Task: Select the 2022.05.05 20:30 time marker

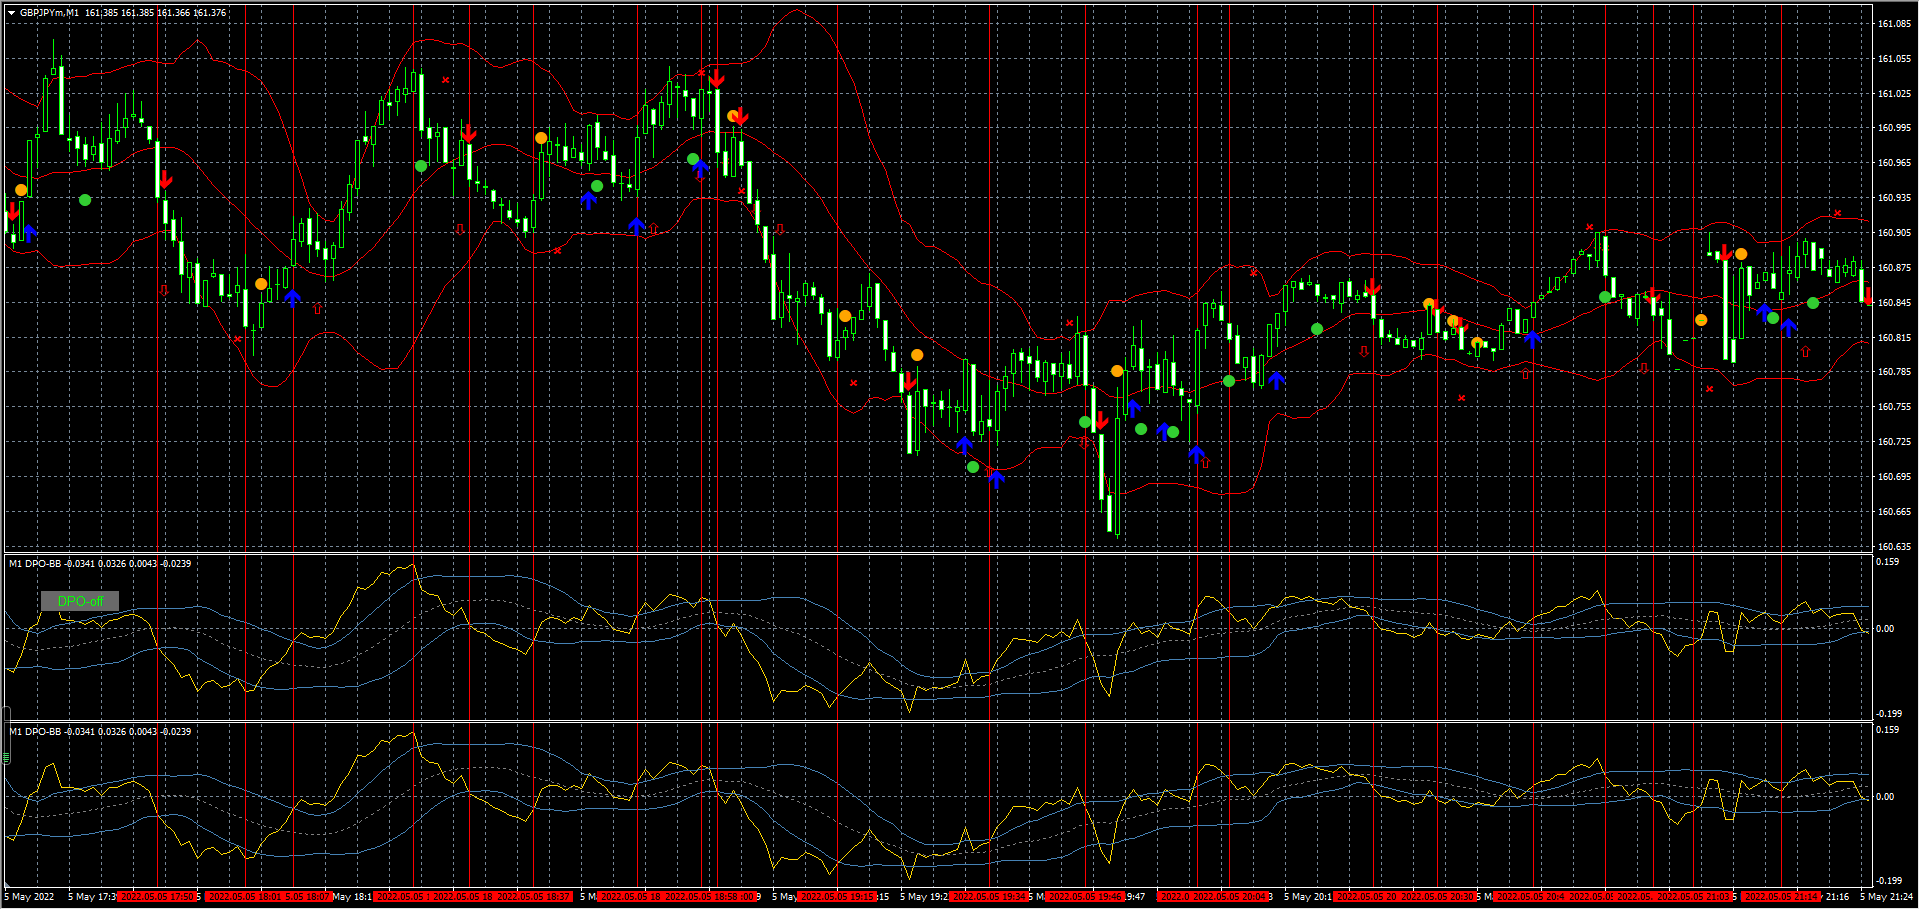Action: [1438, 897]
